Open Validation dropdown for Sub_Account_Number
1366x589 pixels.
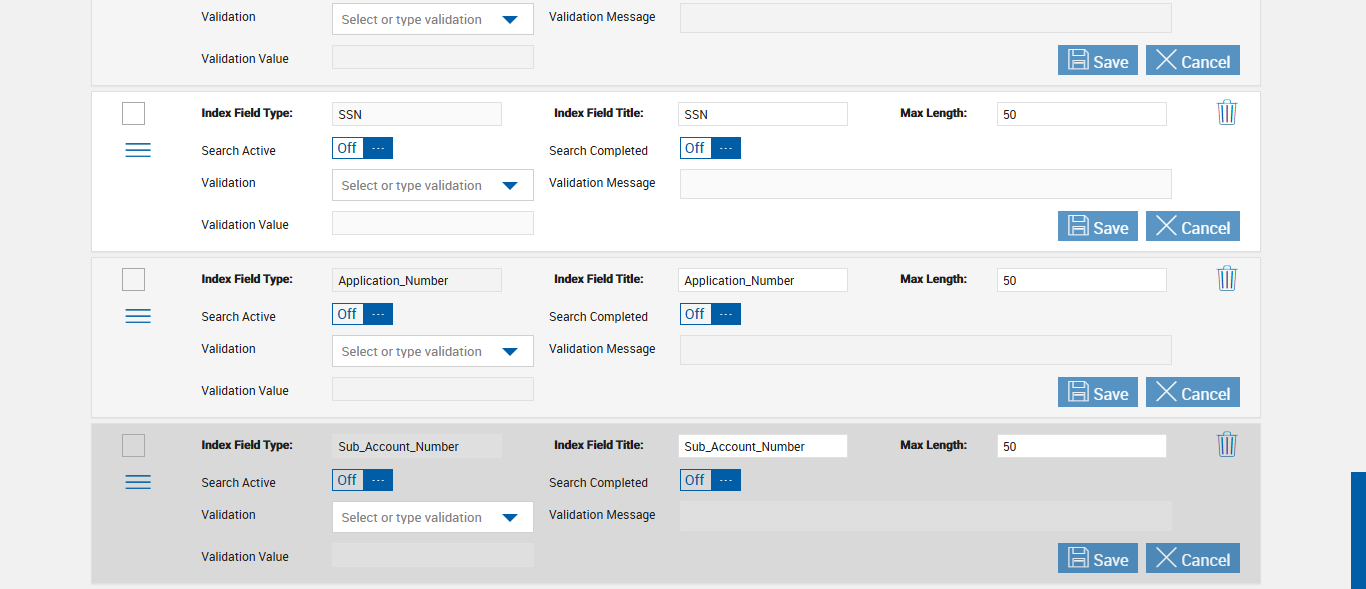coord(432,517)
